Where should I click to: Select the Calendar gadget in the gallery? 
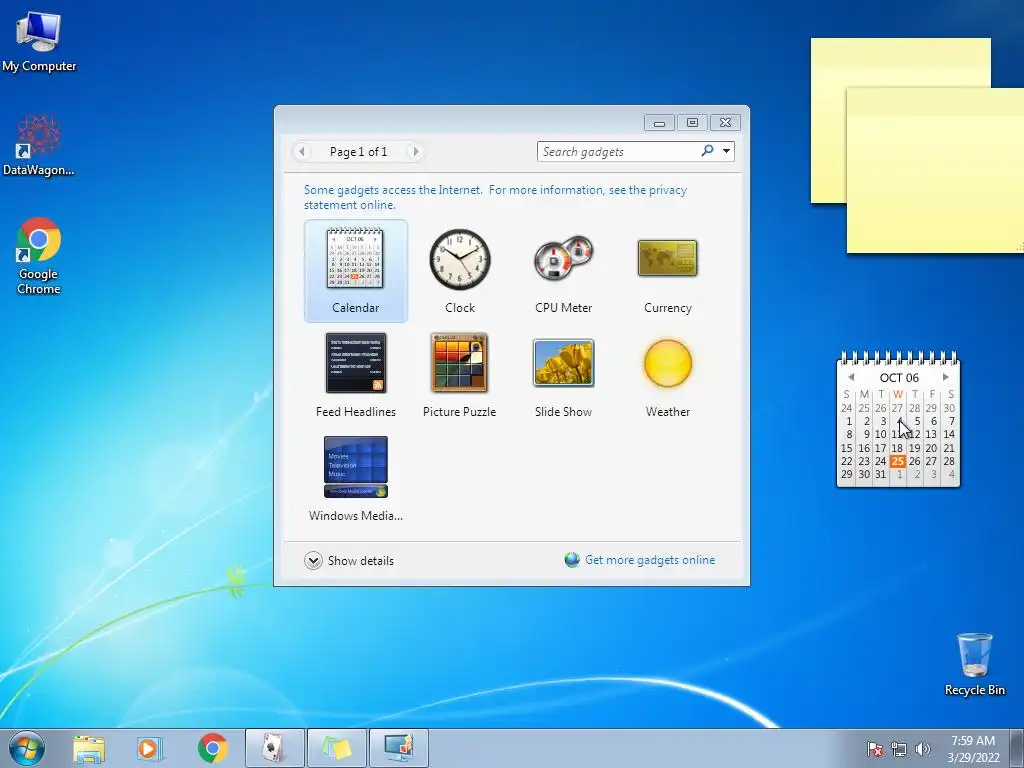click(355, 271)
